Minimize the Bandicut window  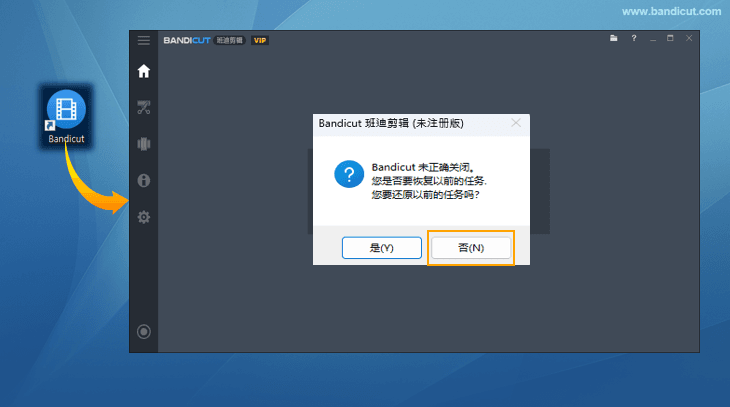coord(653,38)
